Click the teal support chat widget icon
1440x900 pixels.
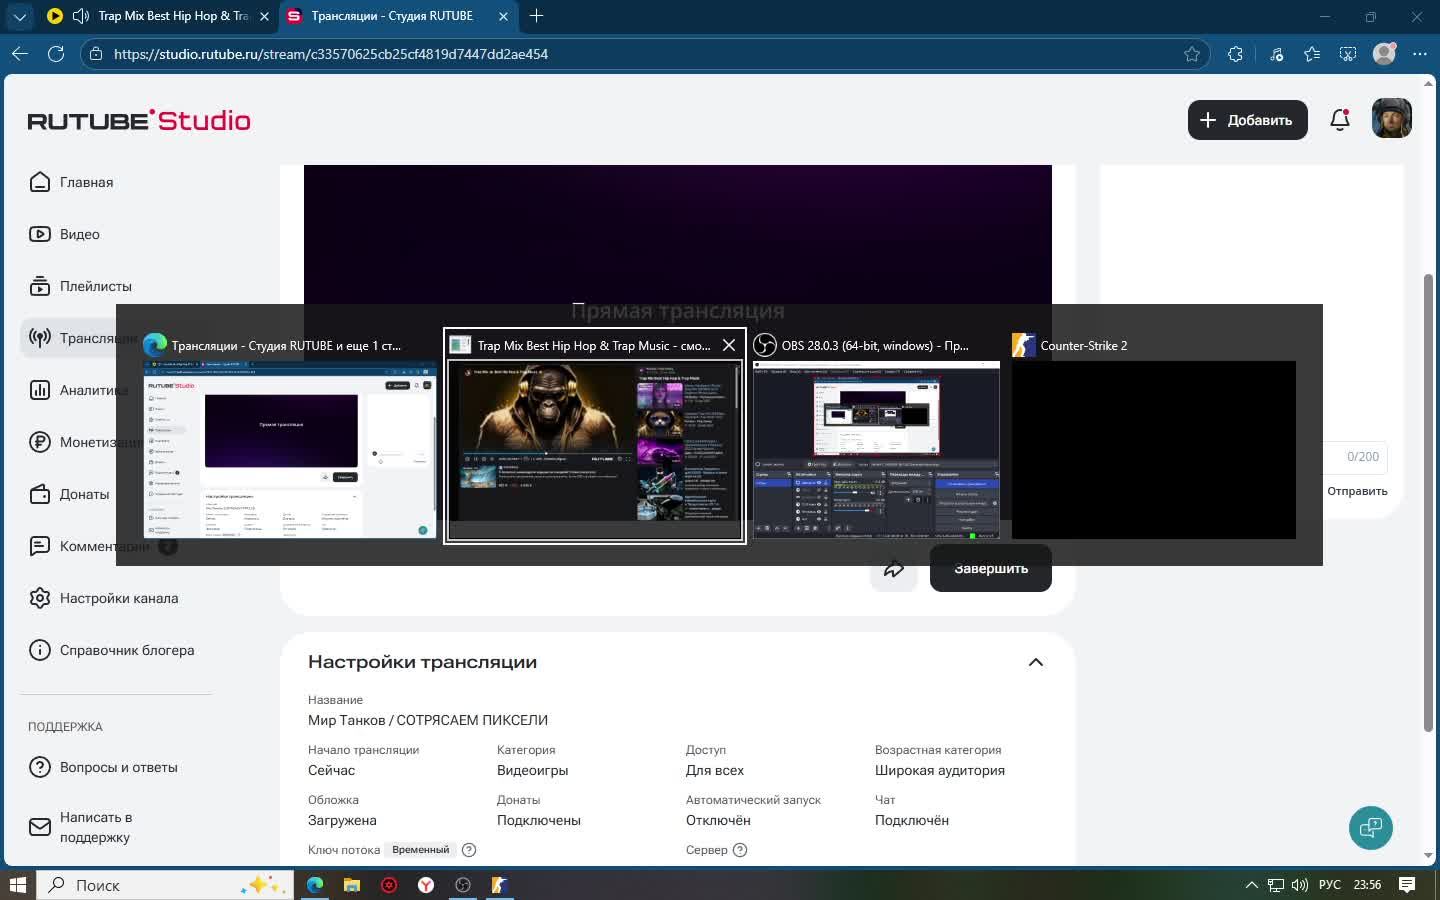pyautogui.click(x=1370, y=828)
